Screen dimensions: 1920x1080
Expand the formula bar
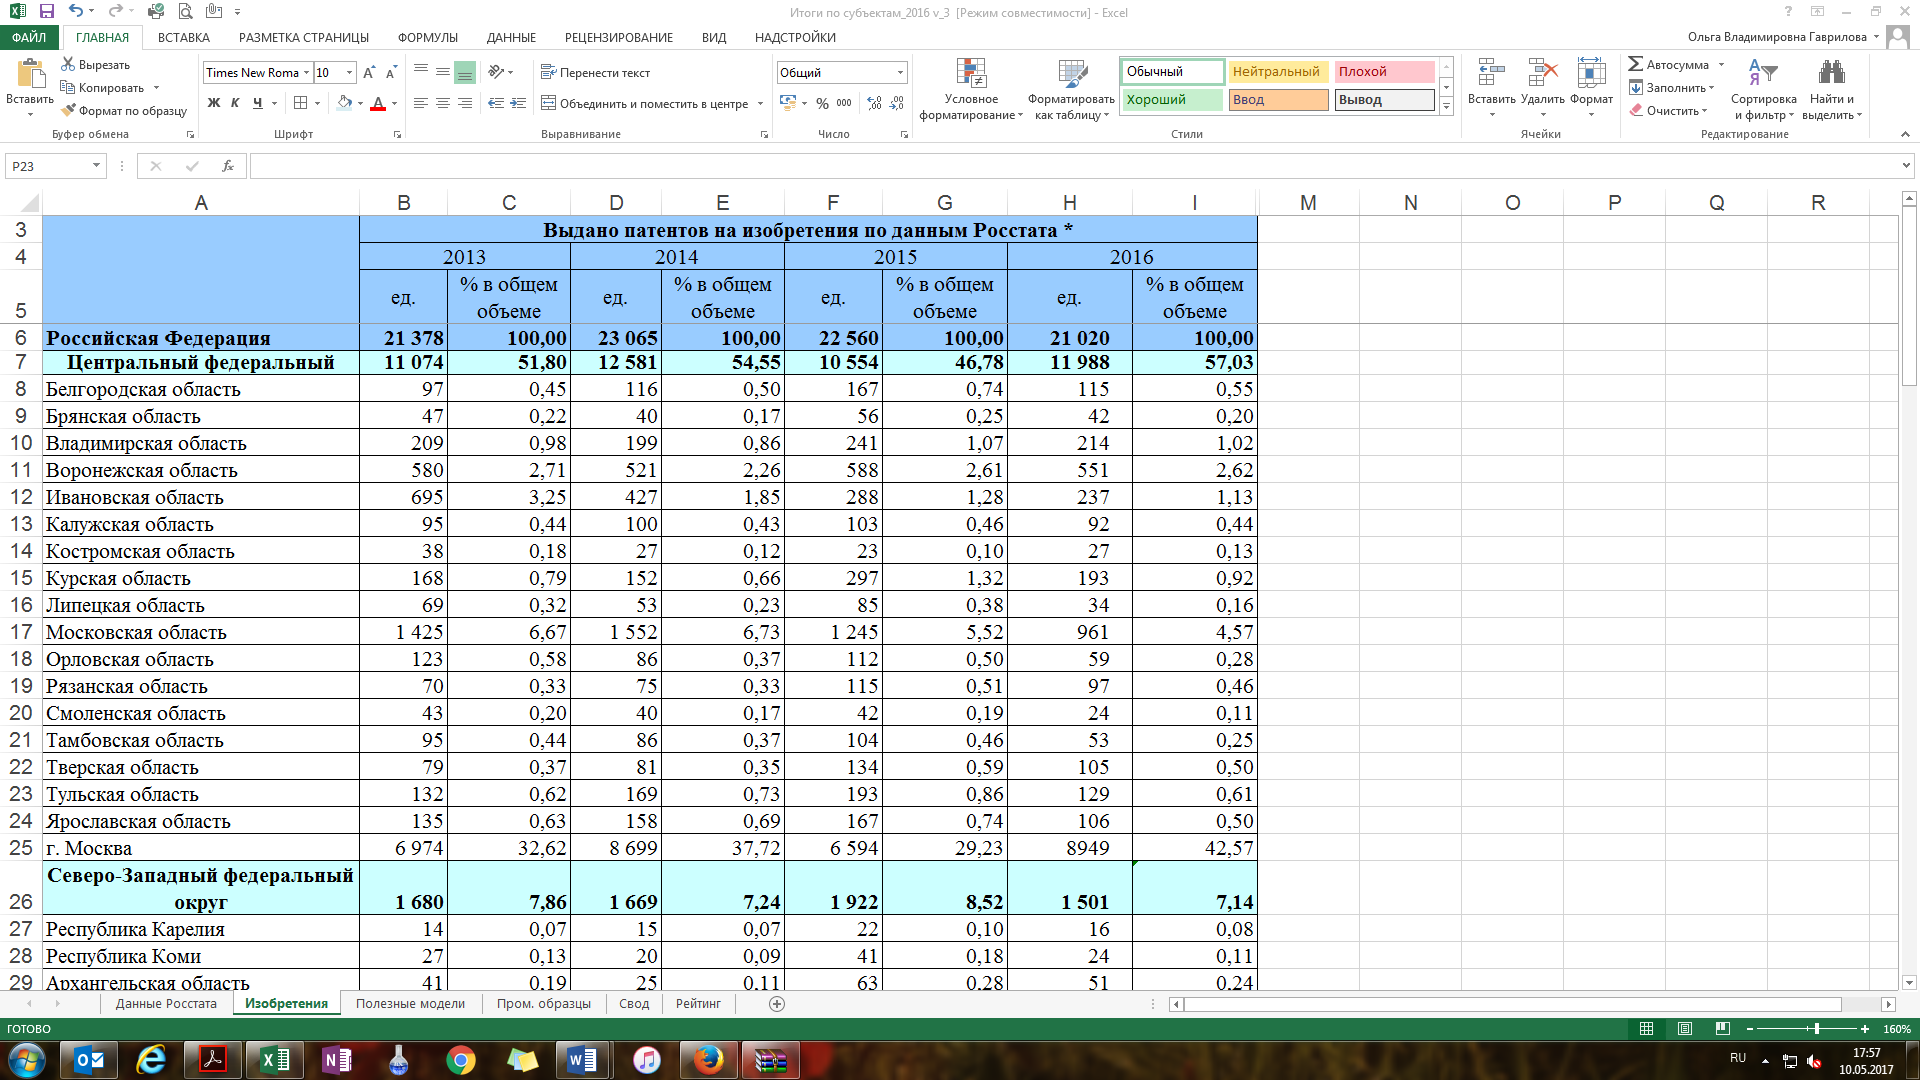click(1906, 166)
